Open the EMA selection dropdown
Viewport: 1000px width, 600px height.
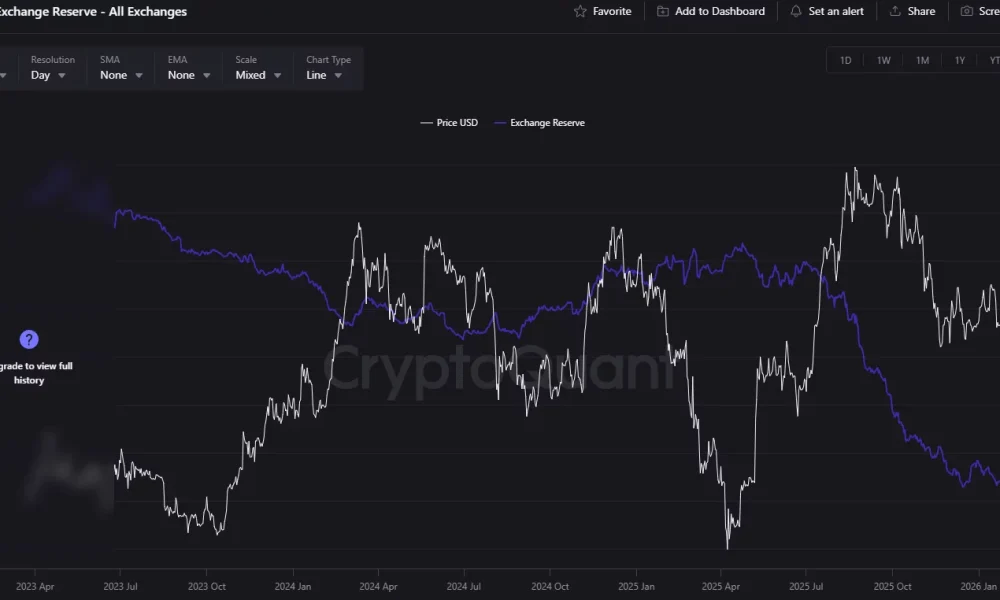185,74
